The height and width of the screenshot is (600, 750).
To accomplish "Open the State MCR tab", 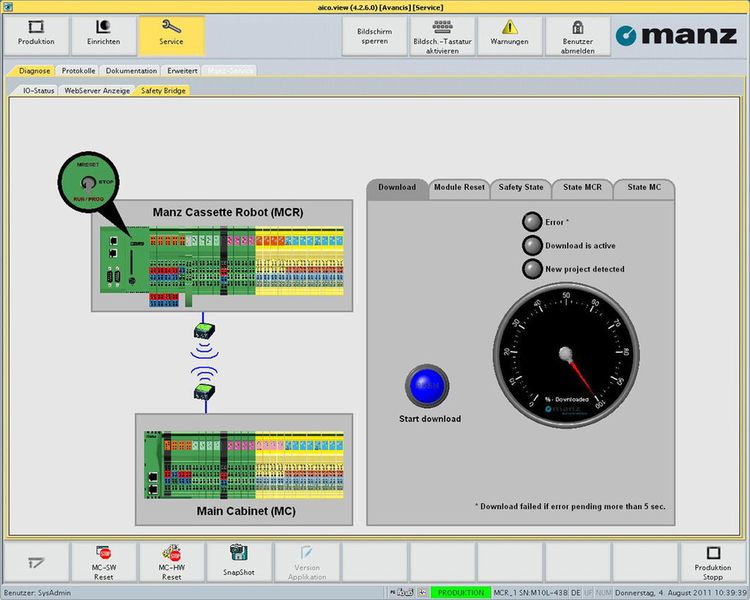I will click(582, 188).
